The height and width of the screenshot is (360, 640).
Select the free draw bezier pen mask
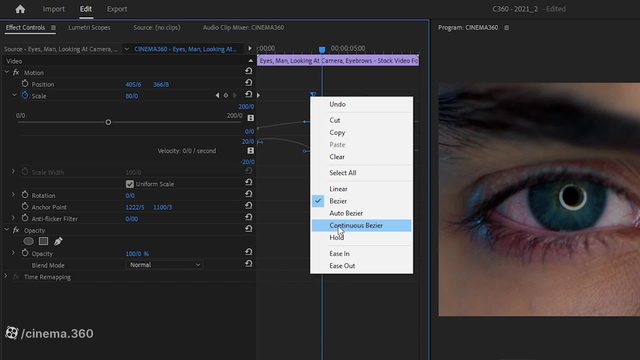[58, 241]
